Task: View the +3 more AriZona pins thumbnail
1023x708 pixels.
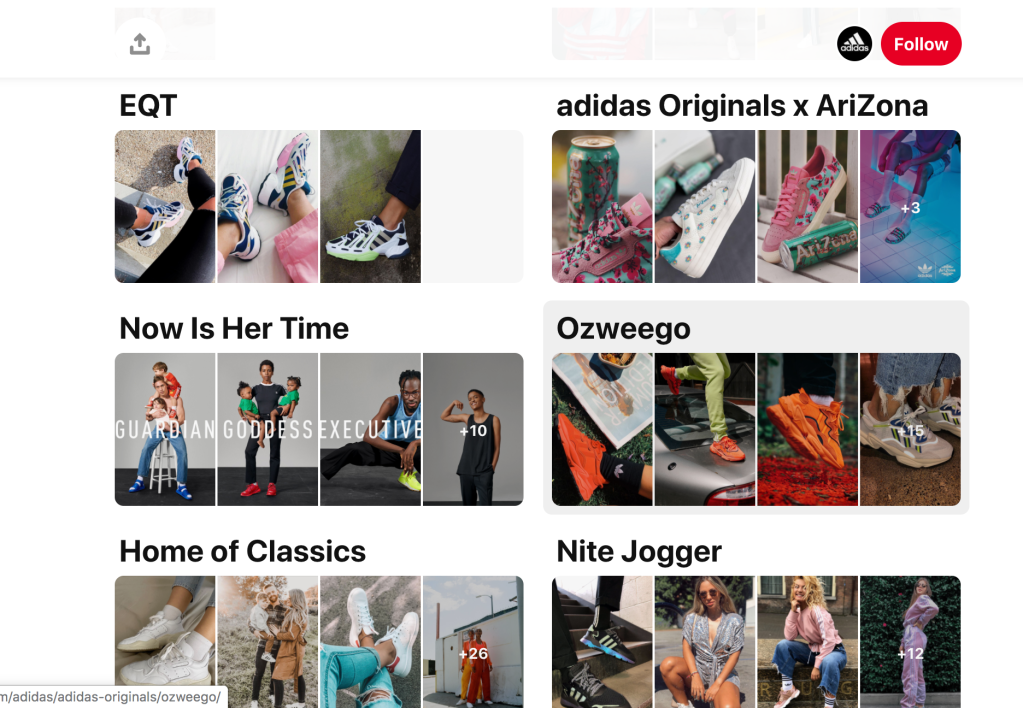Action: tap(910, 206)
